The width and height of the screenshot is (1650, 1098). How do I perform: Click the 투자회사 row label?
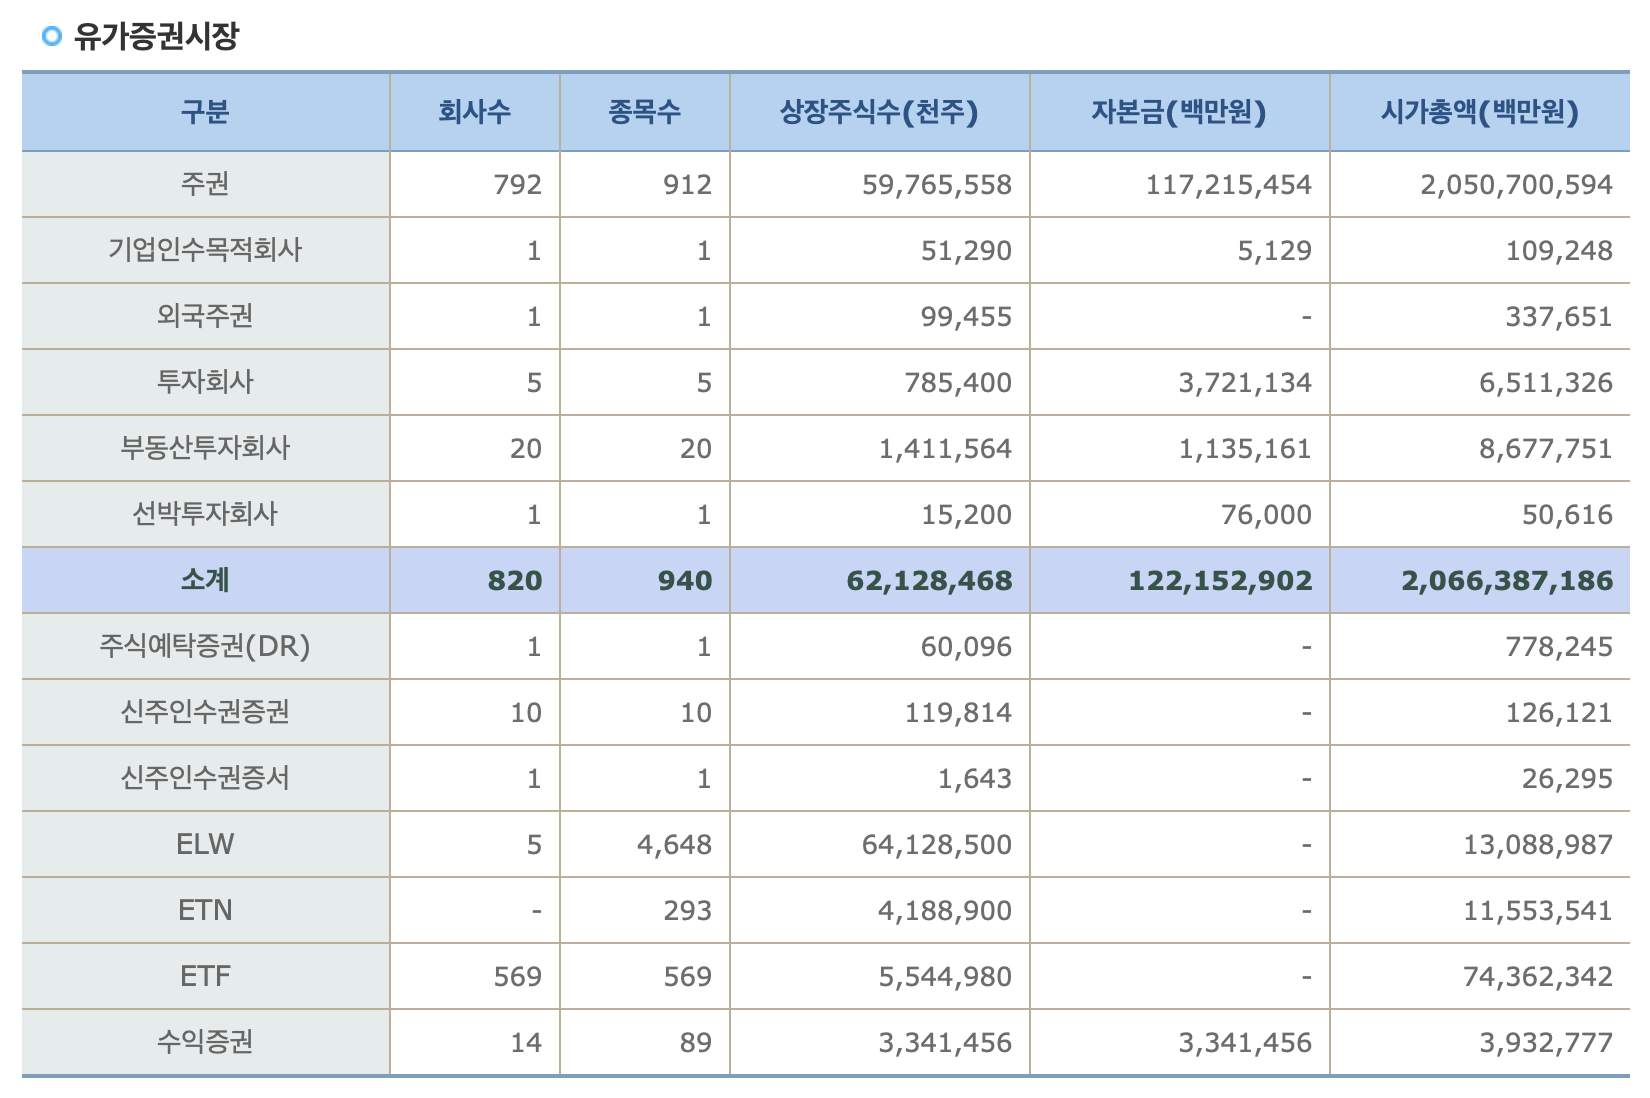point(205,382)
